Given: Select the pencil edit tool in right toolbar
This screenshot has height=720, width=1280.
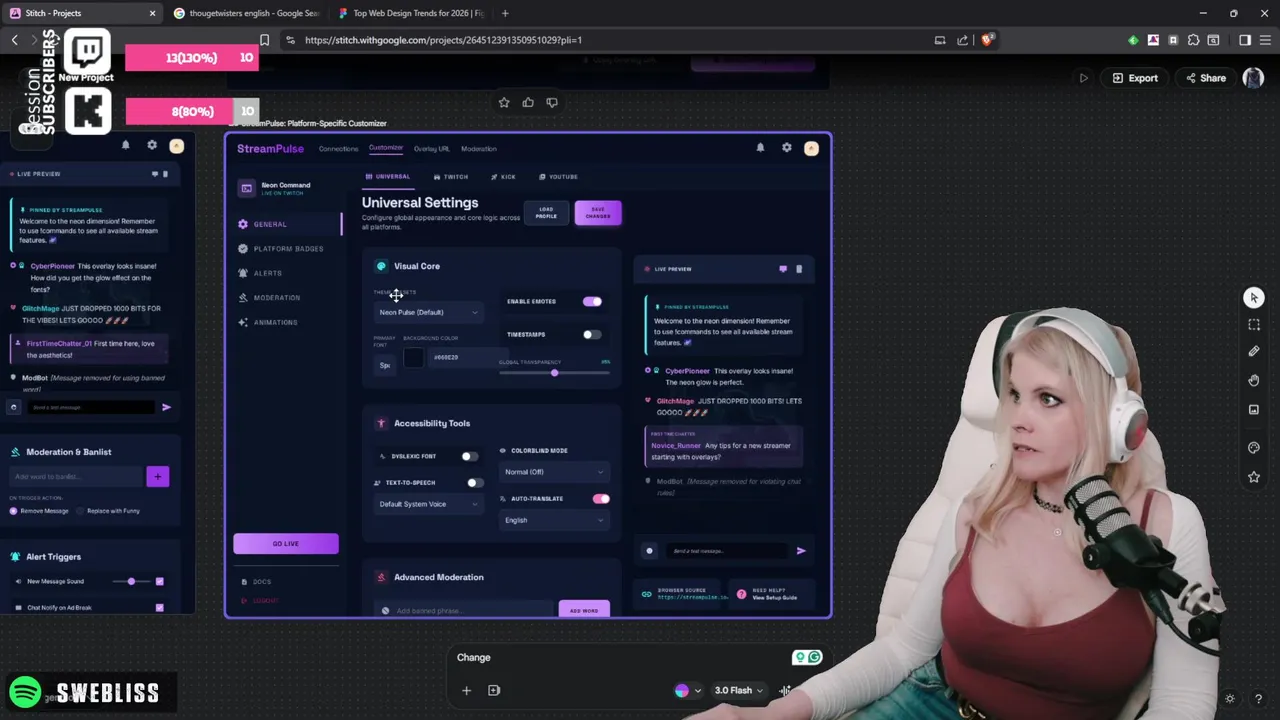Looking at the screenshot, I should [x=1254, y=352].
